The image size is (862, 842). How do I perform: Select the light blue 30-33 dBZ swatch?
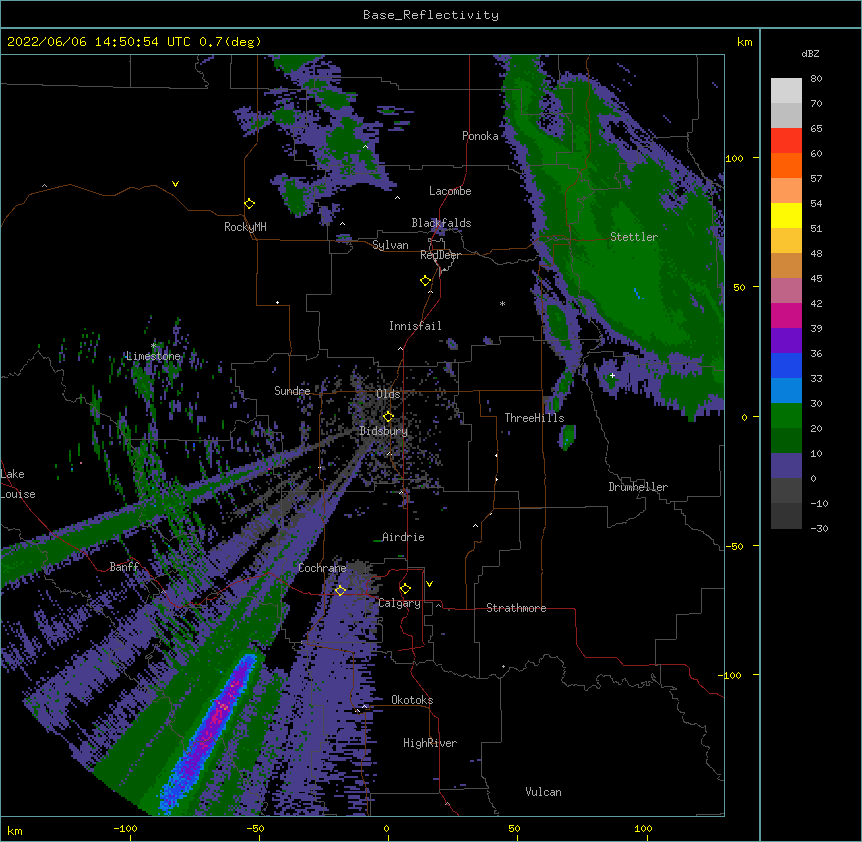[786, 391]
